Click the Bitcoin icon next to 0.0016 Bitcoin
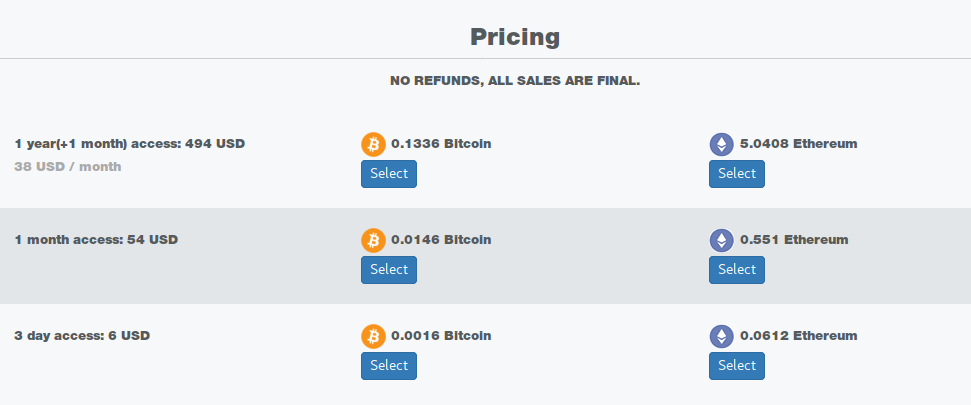 373,336
